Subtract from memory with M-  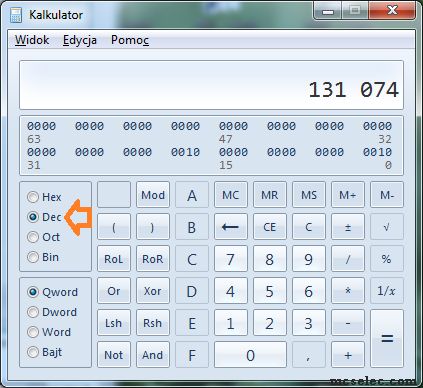click(387, 195)
